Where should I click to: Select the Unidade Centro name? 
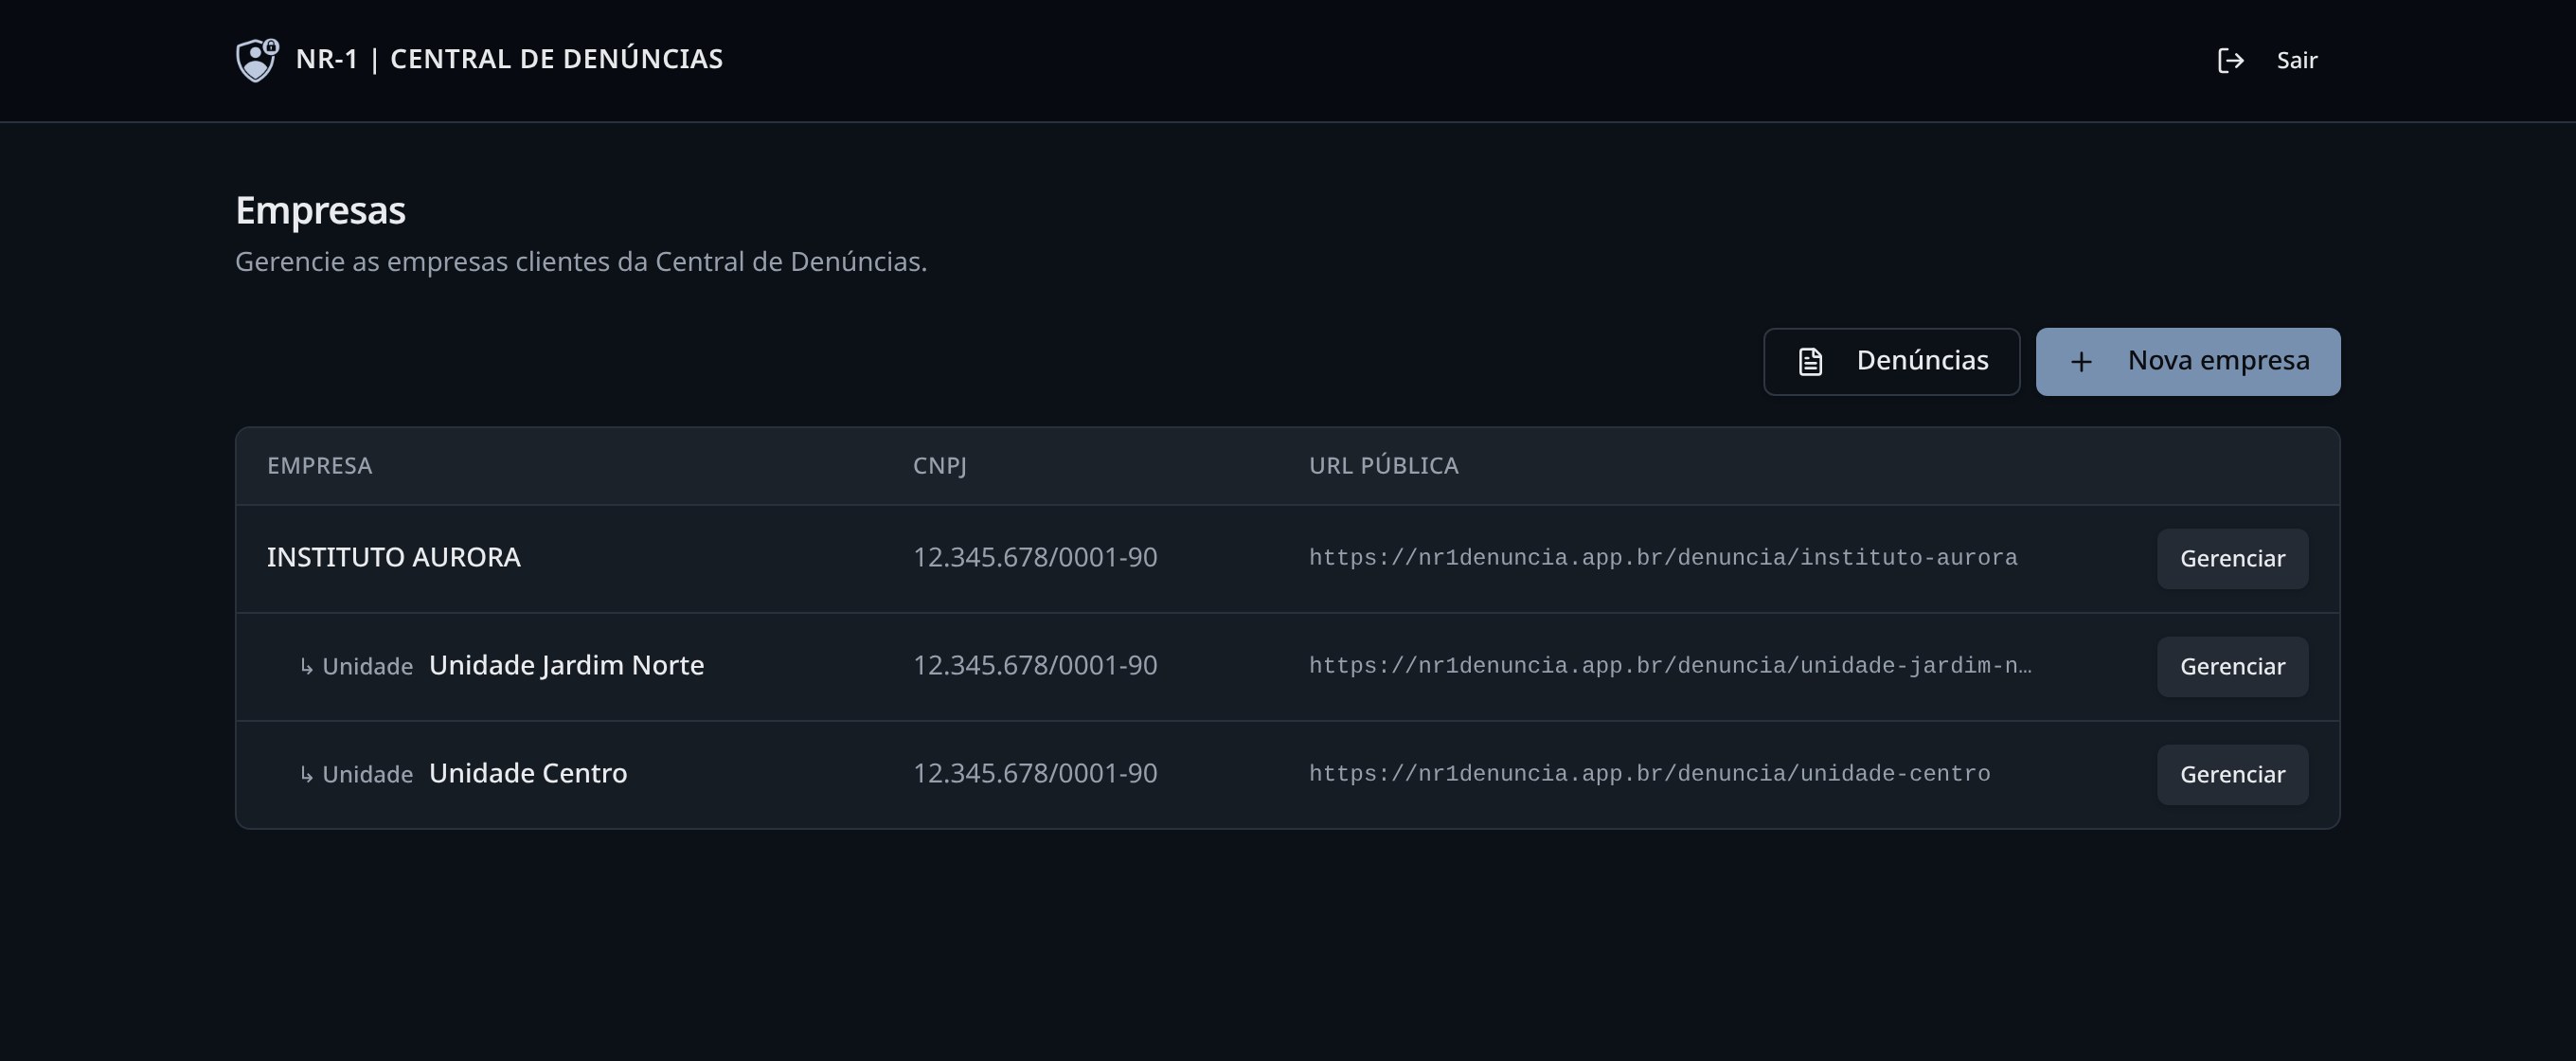tap(528, 774)
